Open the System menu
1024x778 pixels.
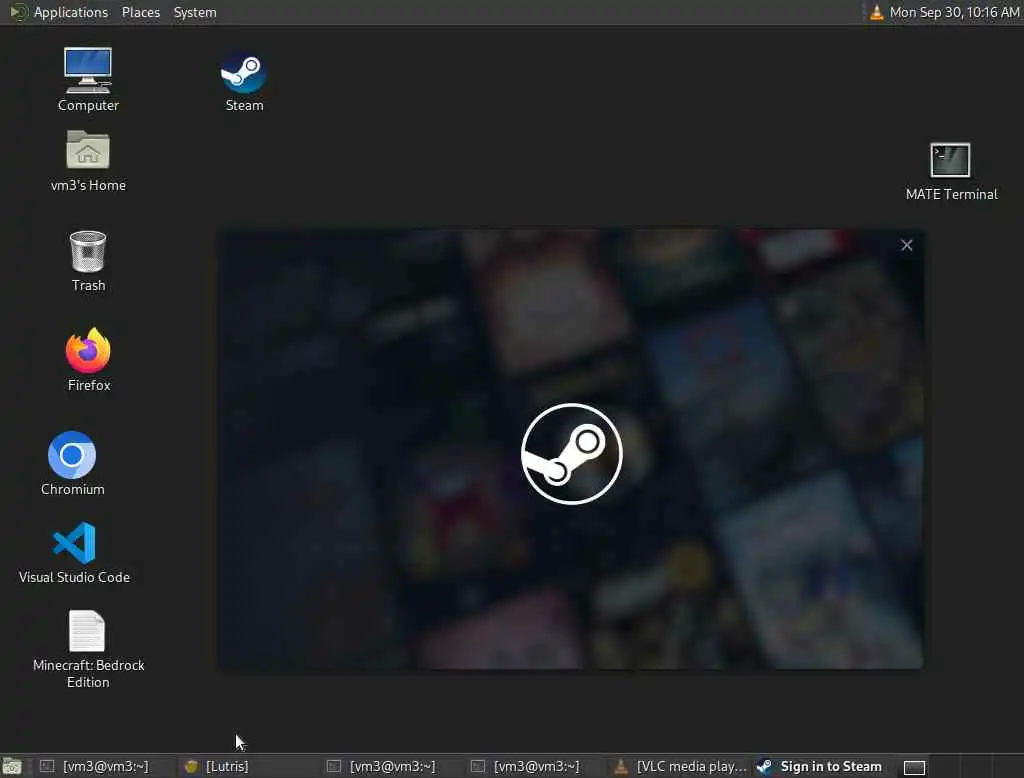(195, 12)
